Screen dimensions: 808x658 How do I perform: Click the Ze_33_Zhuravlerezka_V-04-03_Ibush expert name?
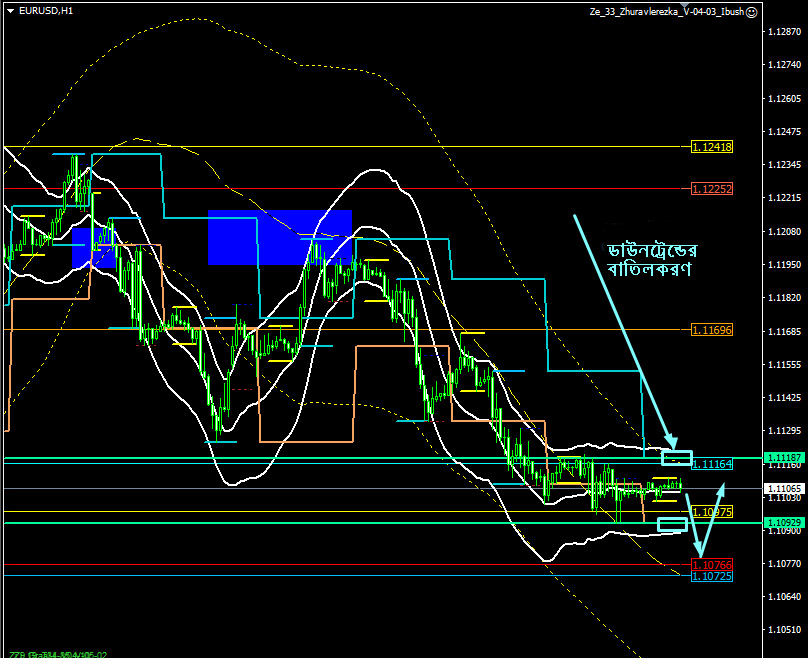coord(667,12)
